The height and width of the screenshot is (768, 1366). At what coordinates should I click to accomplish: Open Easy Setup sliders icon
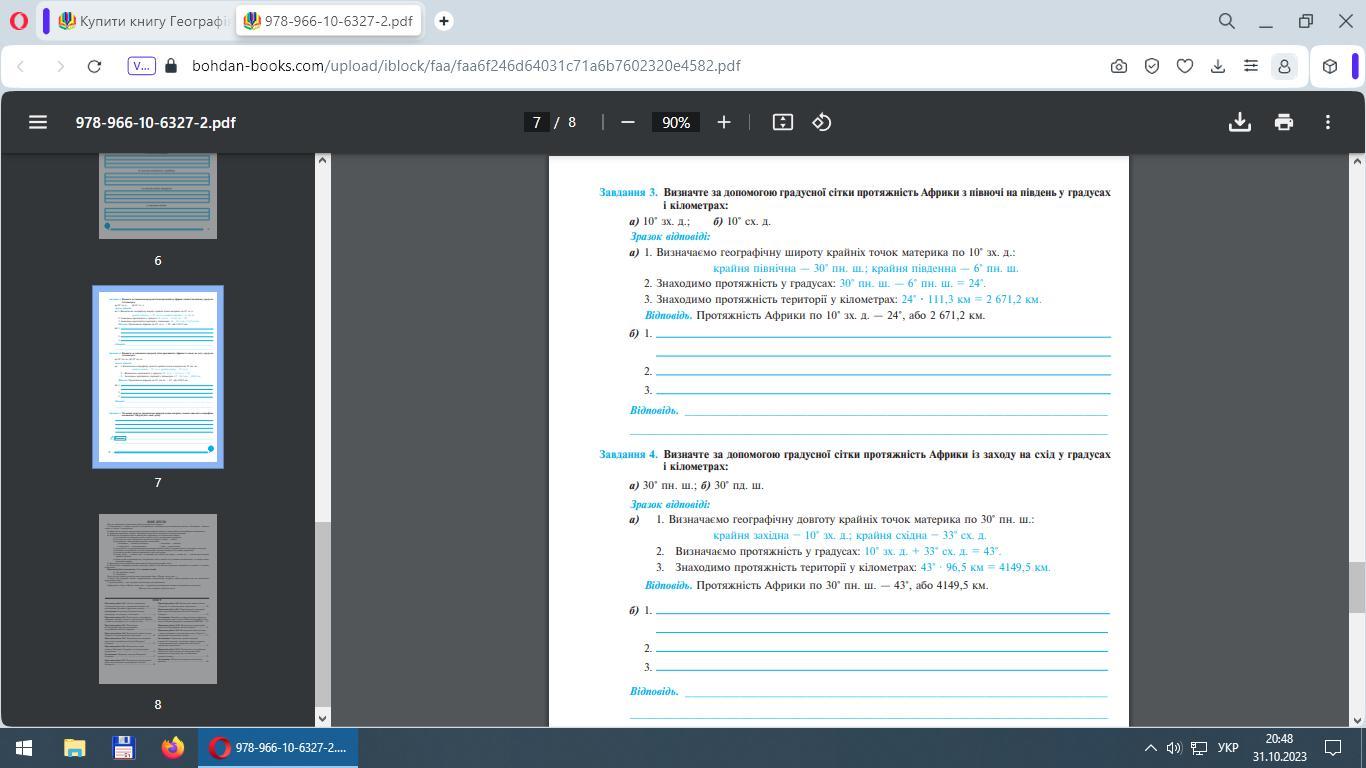point(1251,66)
